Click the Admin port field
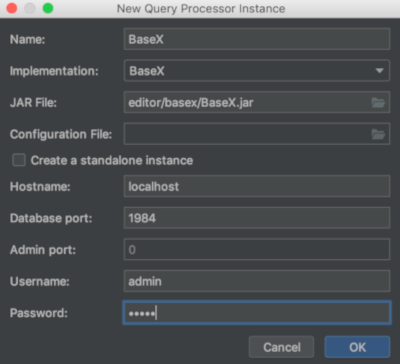 [257, 249]
